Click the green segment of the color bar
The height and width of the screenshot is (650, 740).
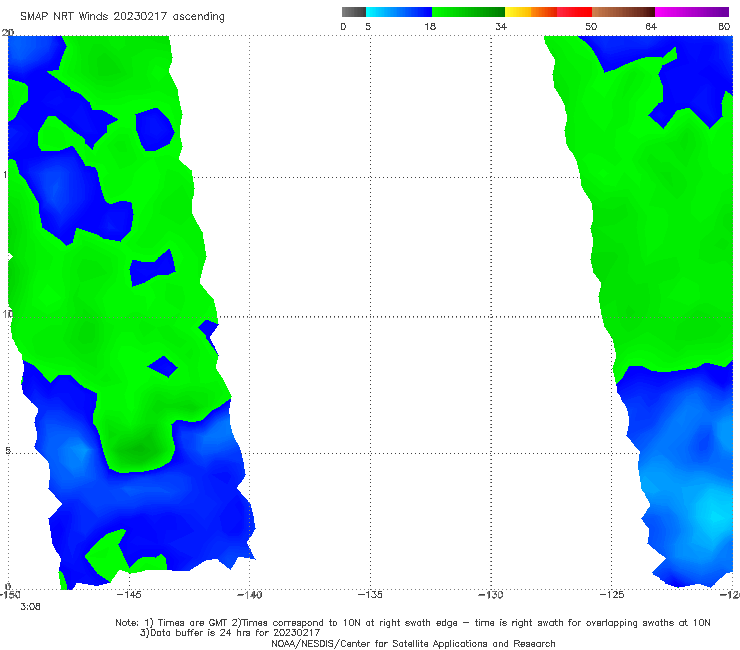click(x=468, y=12)
